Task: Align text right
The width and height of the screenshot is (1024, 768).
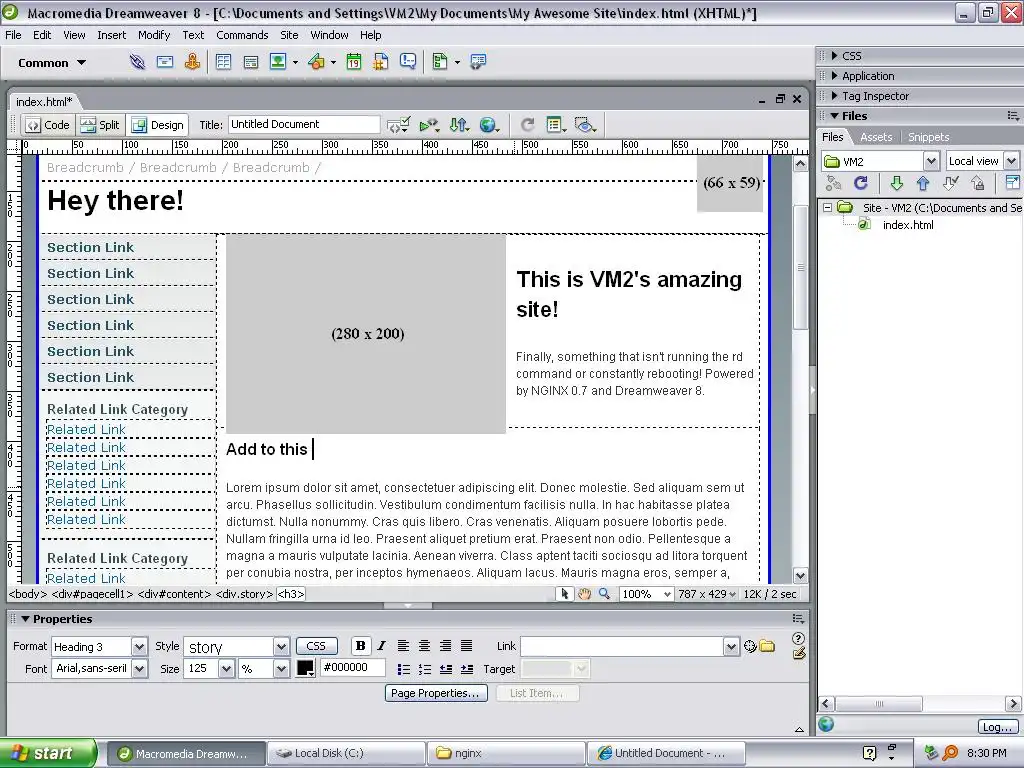Action: 445,646
